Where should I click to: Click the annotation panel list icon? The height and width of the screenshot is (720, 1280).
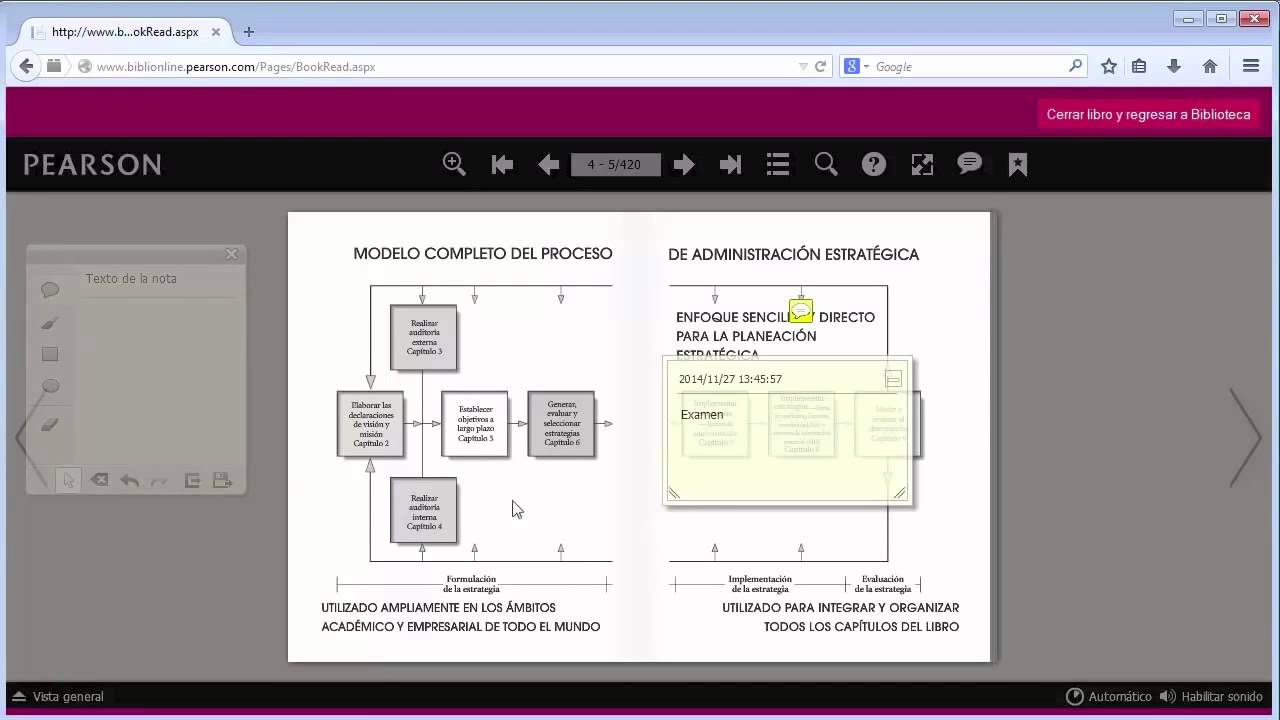[192, 480]
